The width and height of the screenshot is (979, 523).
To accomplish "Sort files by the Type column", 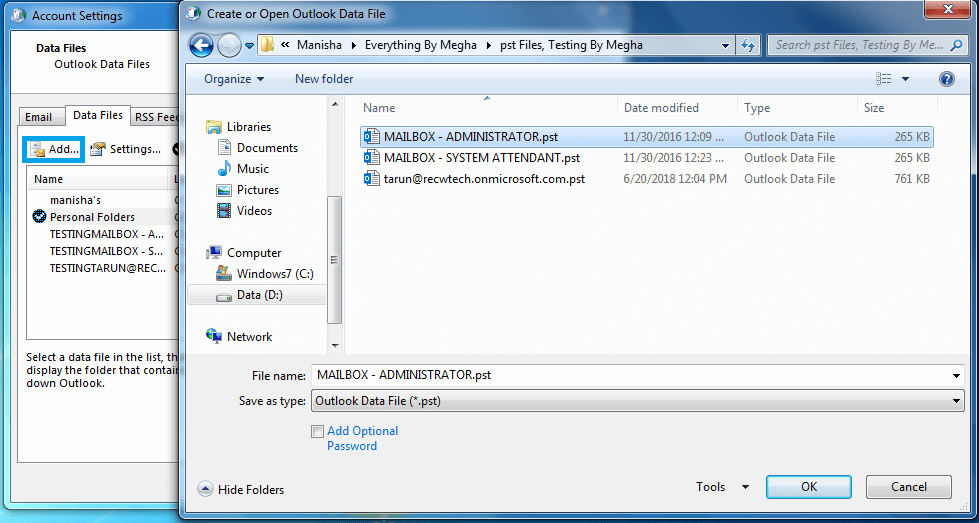I will tap(797, 107).
